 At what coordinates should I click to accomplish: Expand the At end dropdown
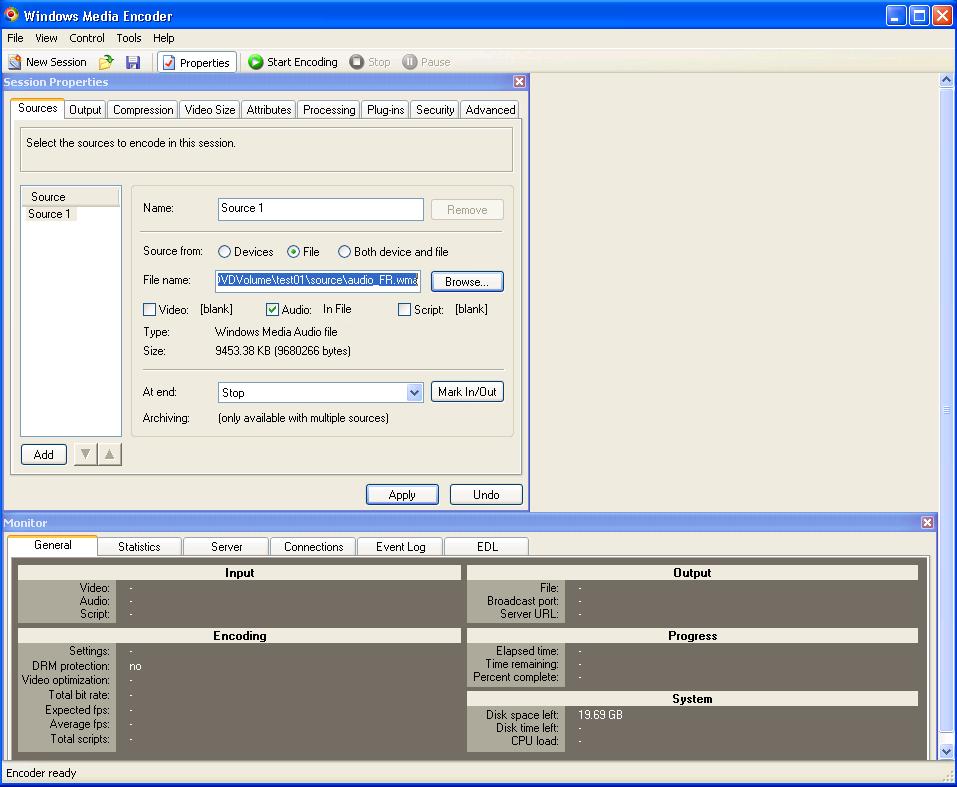point(414,393)
